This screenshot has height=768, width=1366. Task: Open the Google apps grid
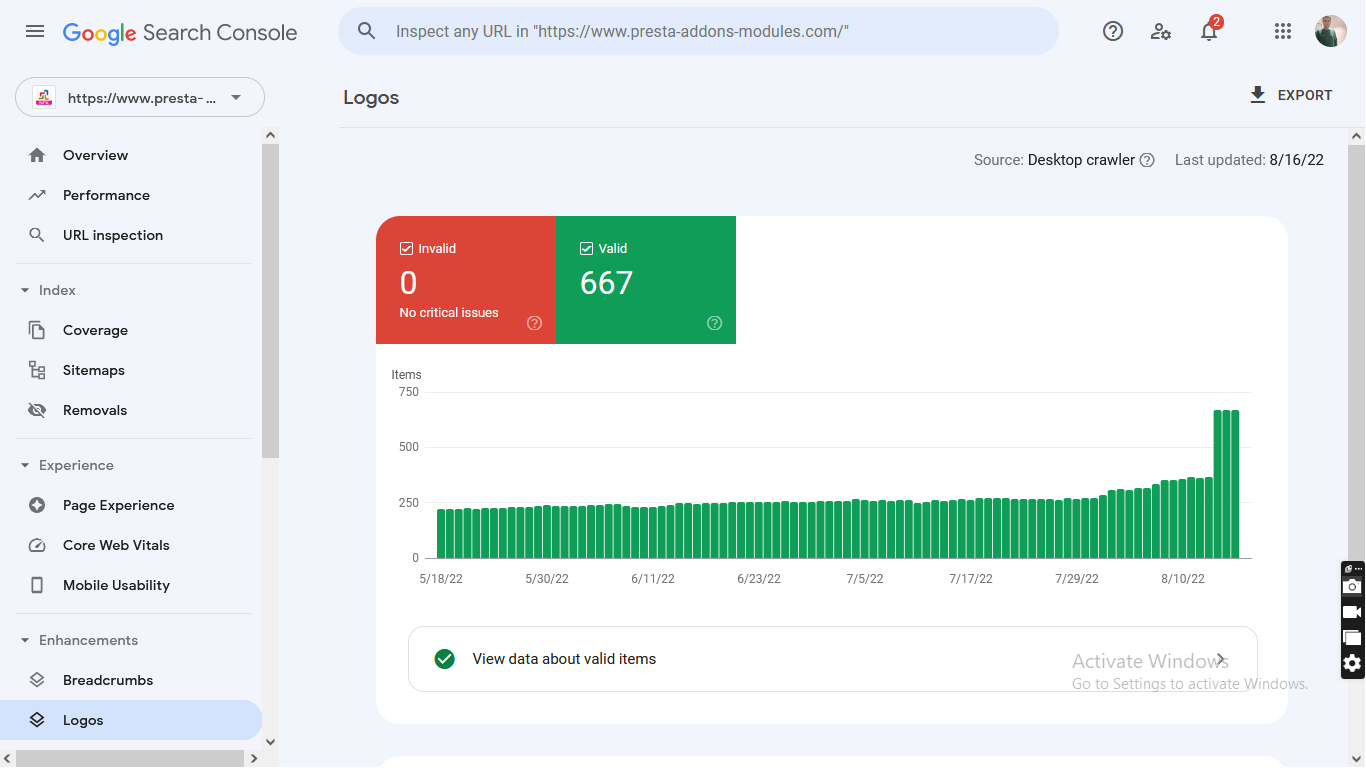pyautogui.click(x=1283, y=31)
